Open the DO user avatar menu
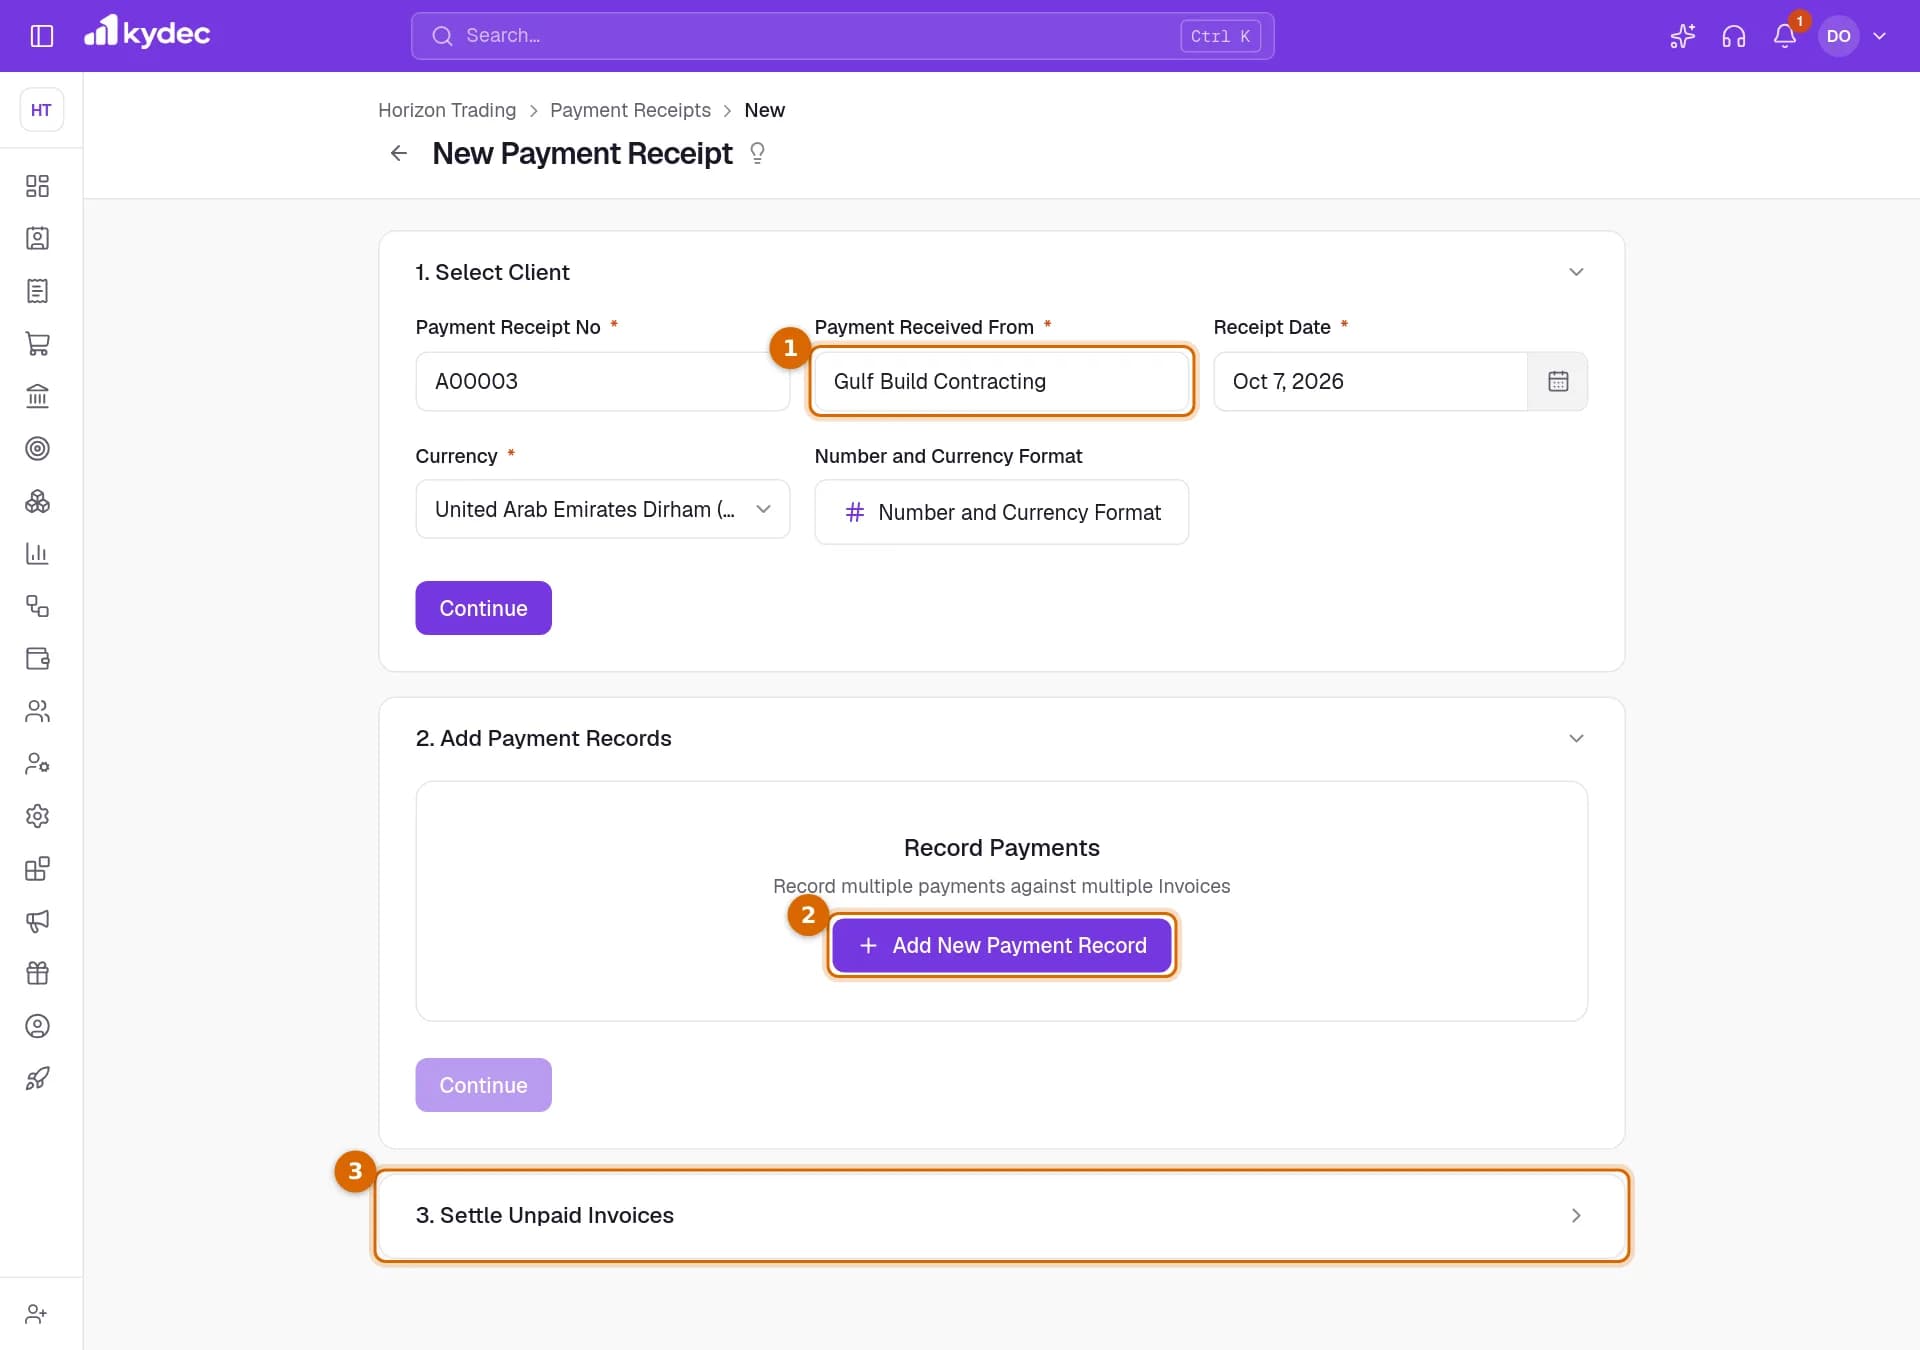Image resolution: width=1920 pixels, height=1350 pixels. [1838, 36]
